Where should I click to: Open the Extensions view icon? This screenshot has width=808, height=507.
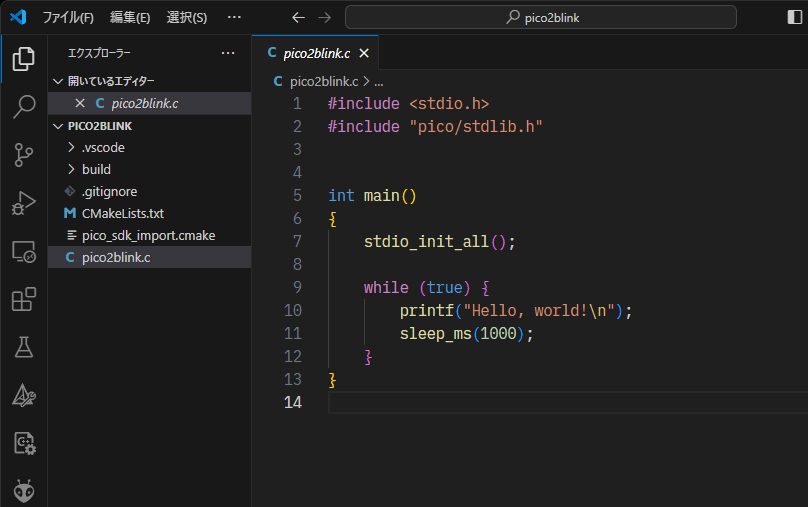click(24, 299)
